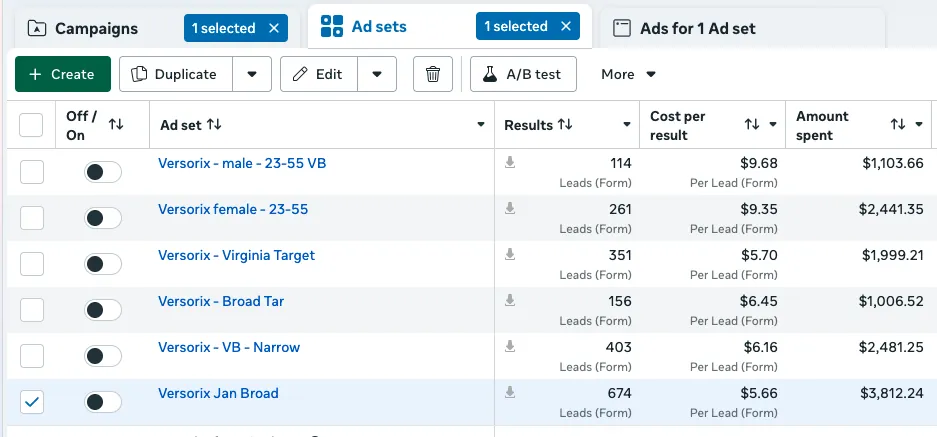Click the A/B test button
This screenshot has height=437, width=937.
point(523,74)
